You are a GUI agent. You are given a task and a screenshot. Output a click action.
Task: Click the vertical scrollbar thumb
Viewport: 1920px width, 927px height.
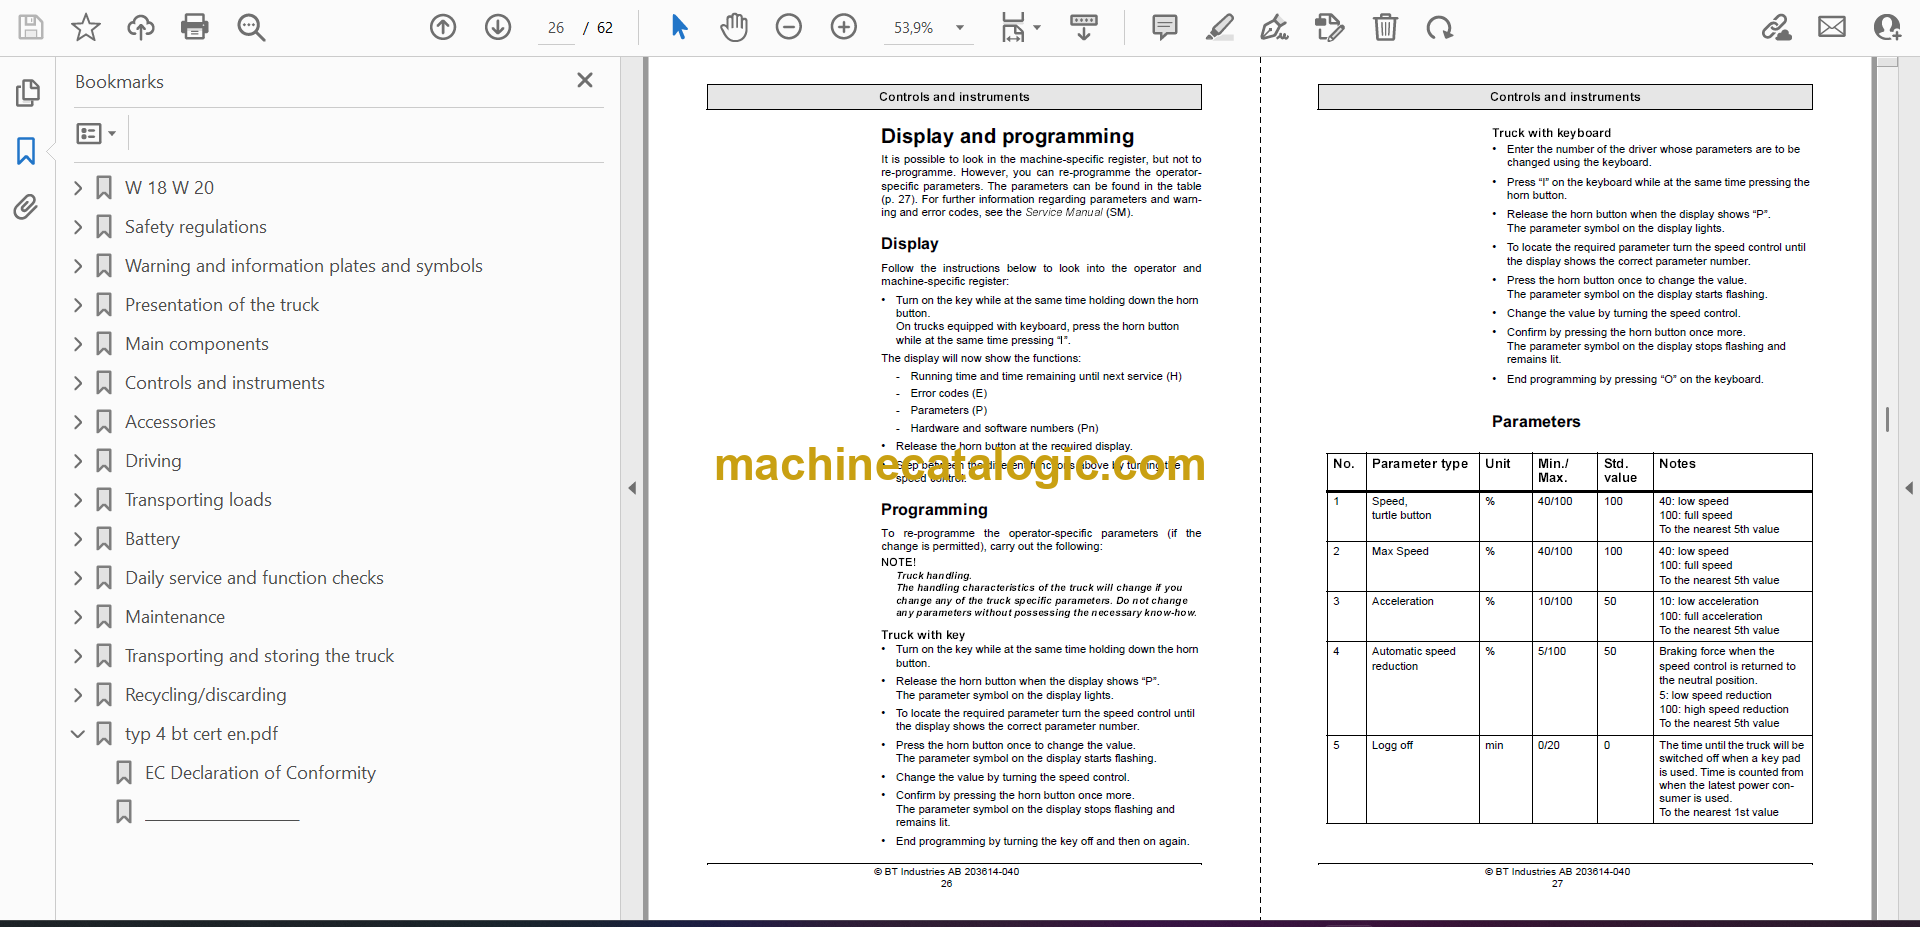click(1887, 419)
